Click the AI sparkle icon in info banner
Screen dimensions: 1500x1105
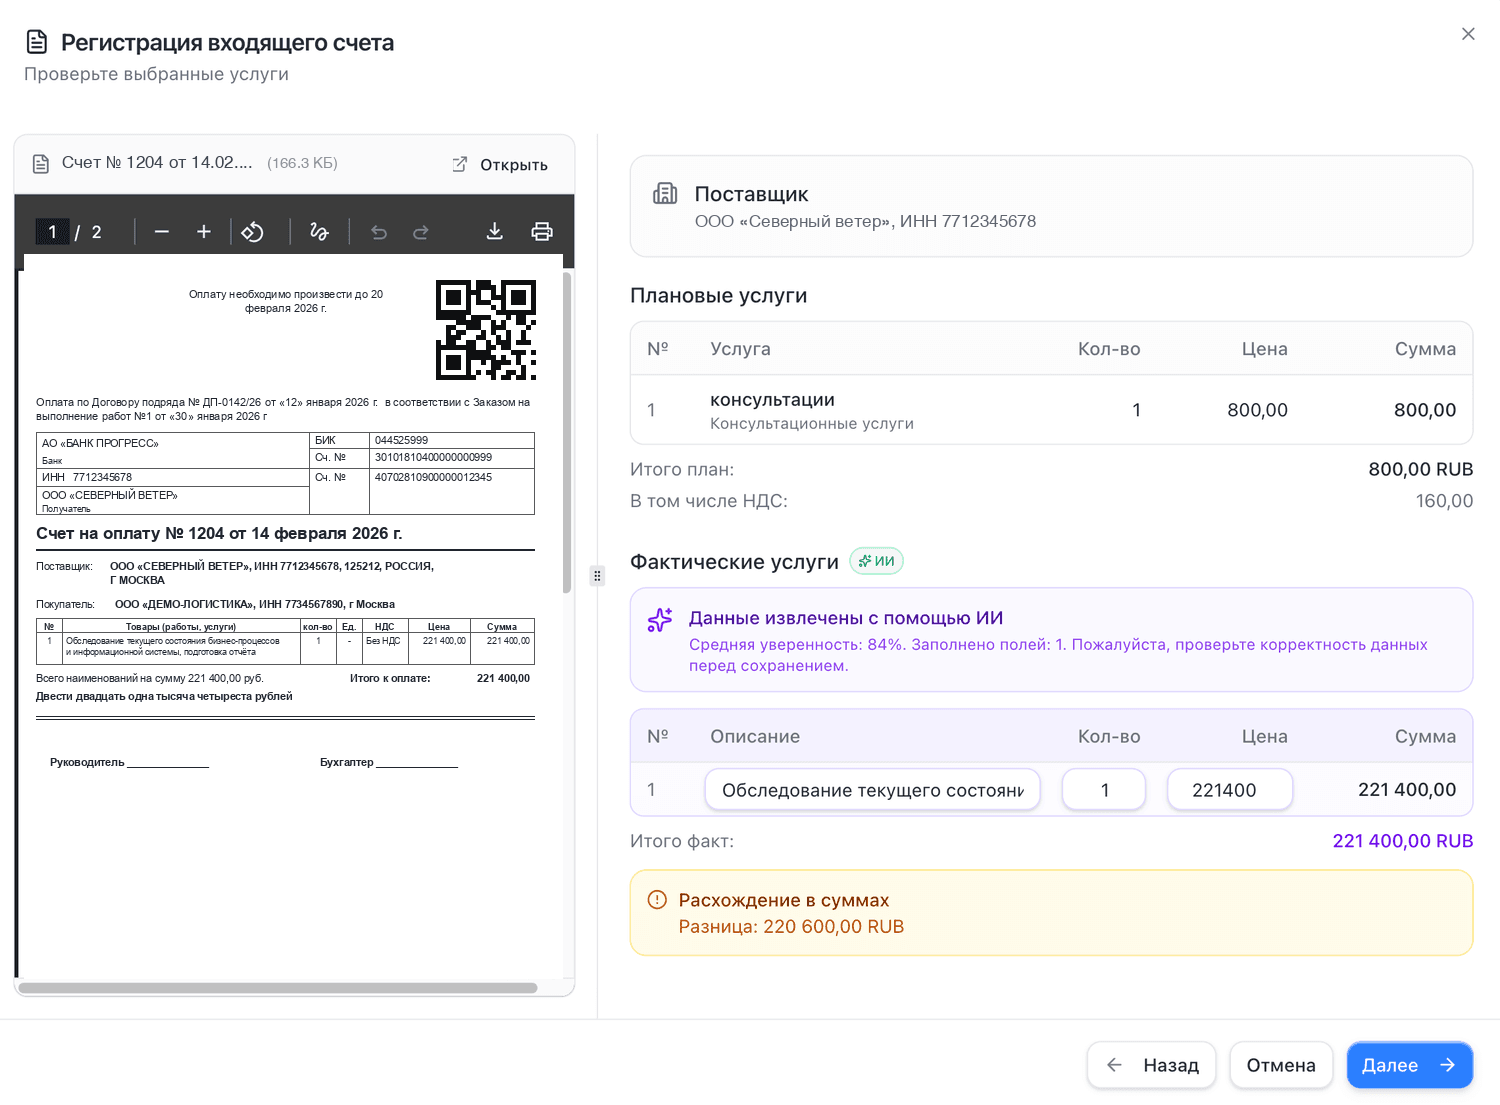tap(660, 620)
